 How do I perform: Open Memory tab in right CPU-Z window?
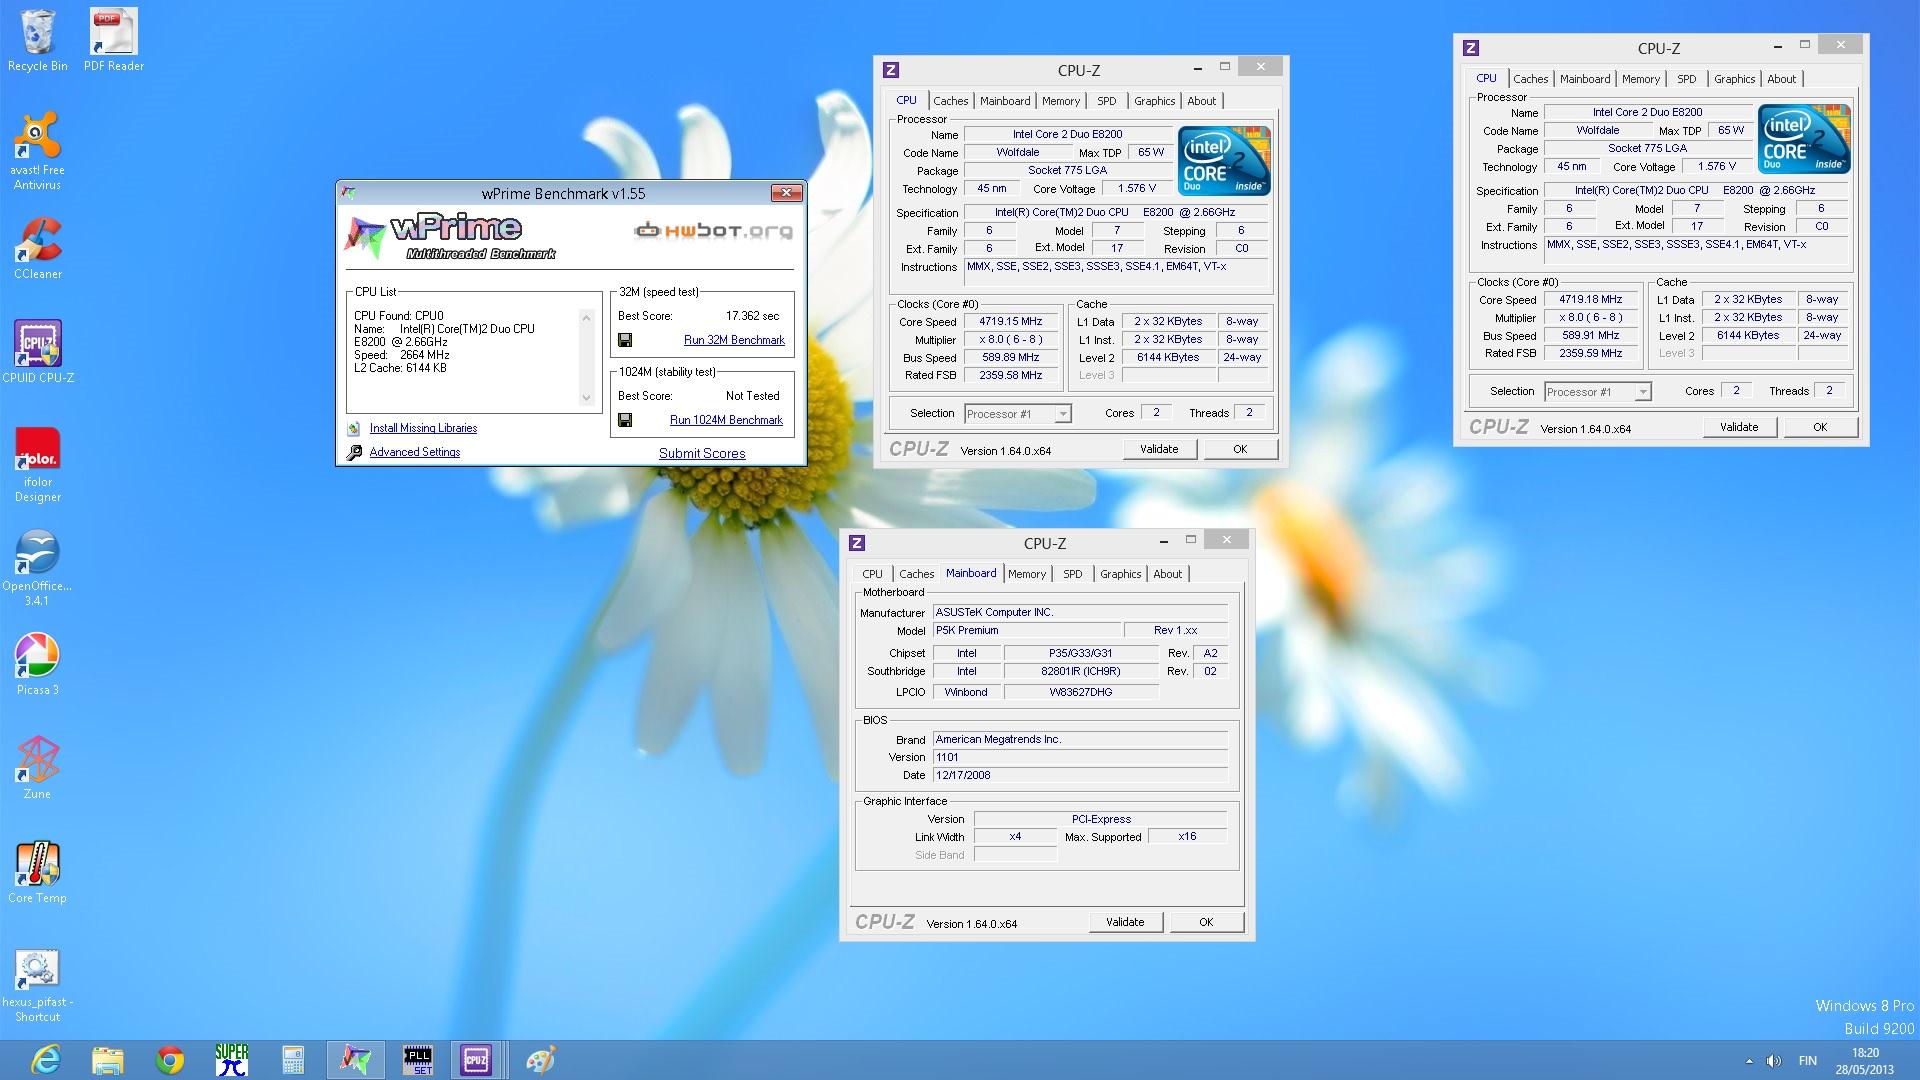(x=1641, y=79)
